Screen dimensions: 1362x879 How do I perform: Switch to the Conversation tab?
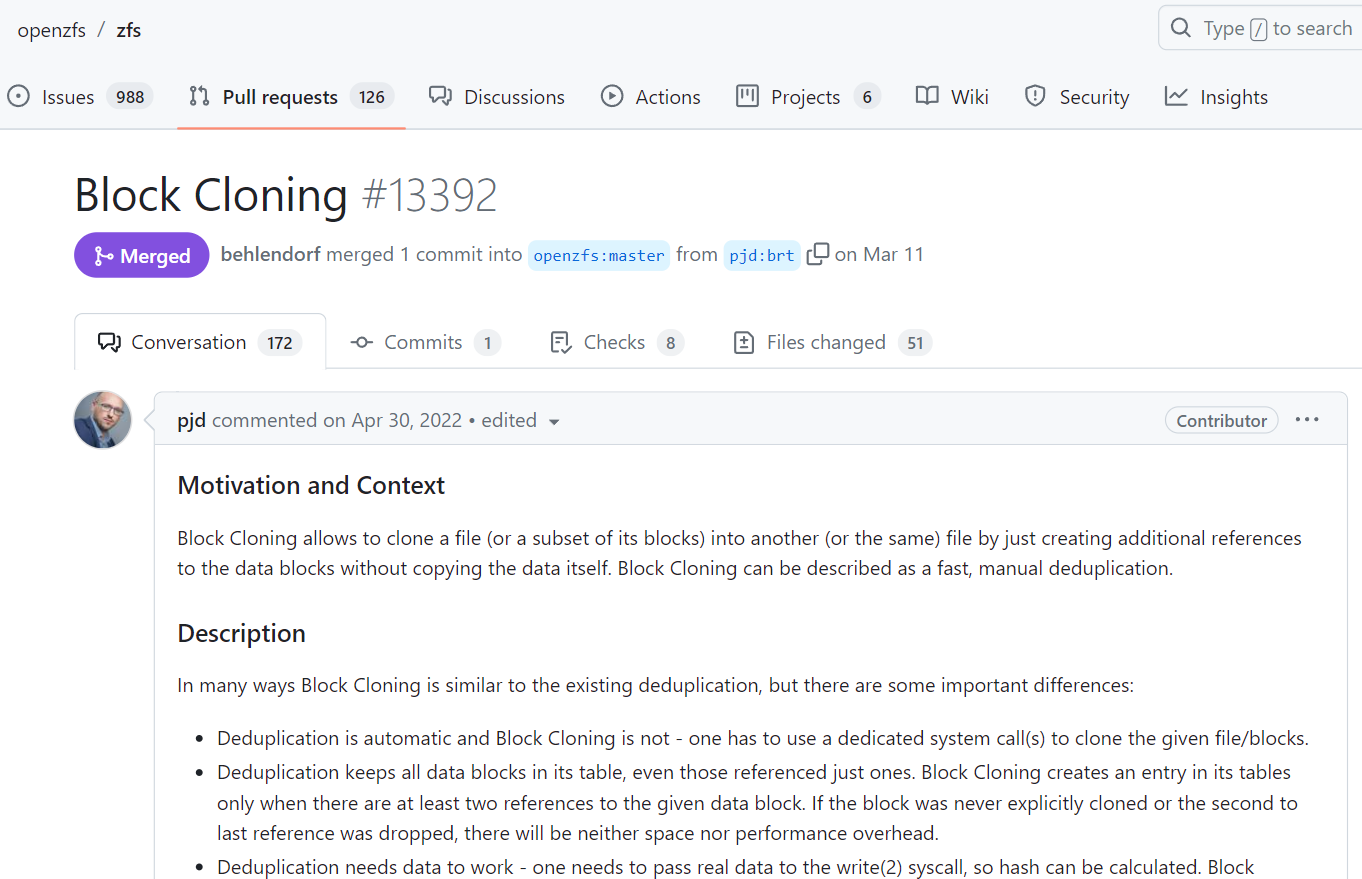(x=200, y=342)
